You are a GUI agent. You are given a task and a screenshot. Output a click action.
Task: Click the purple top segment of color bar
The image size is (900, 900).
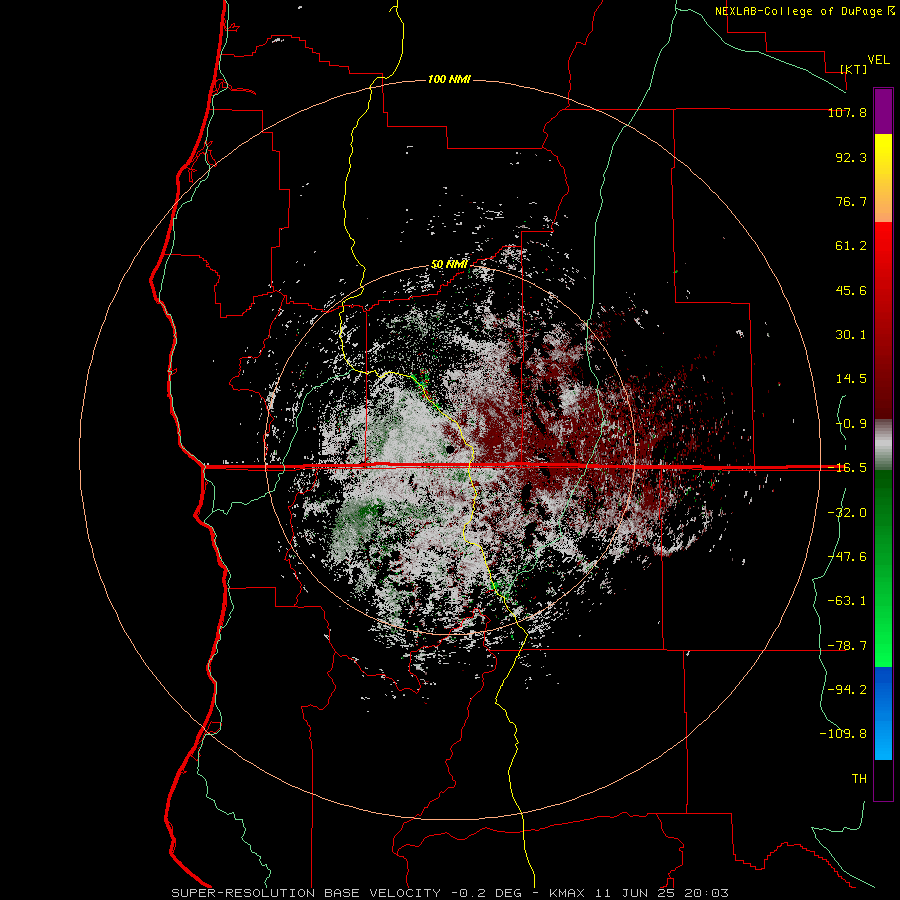(x=883, y=111)
